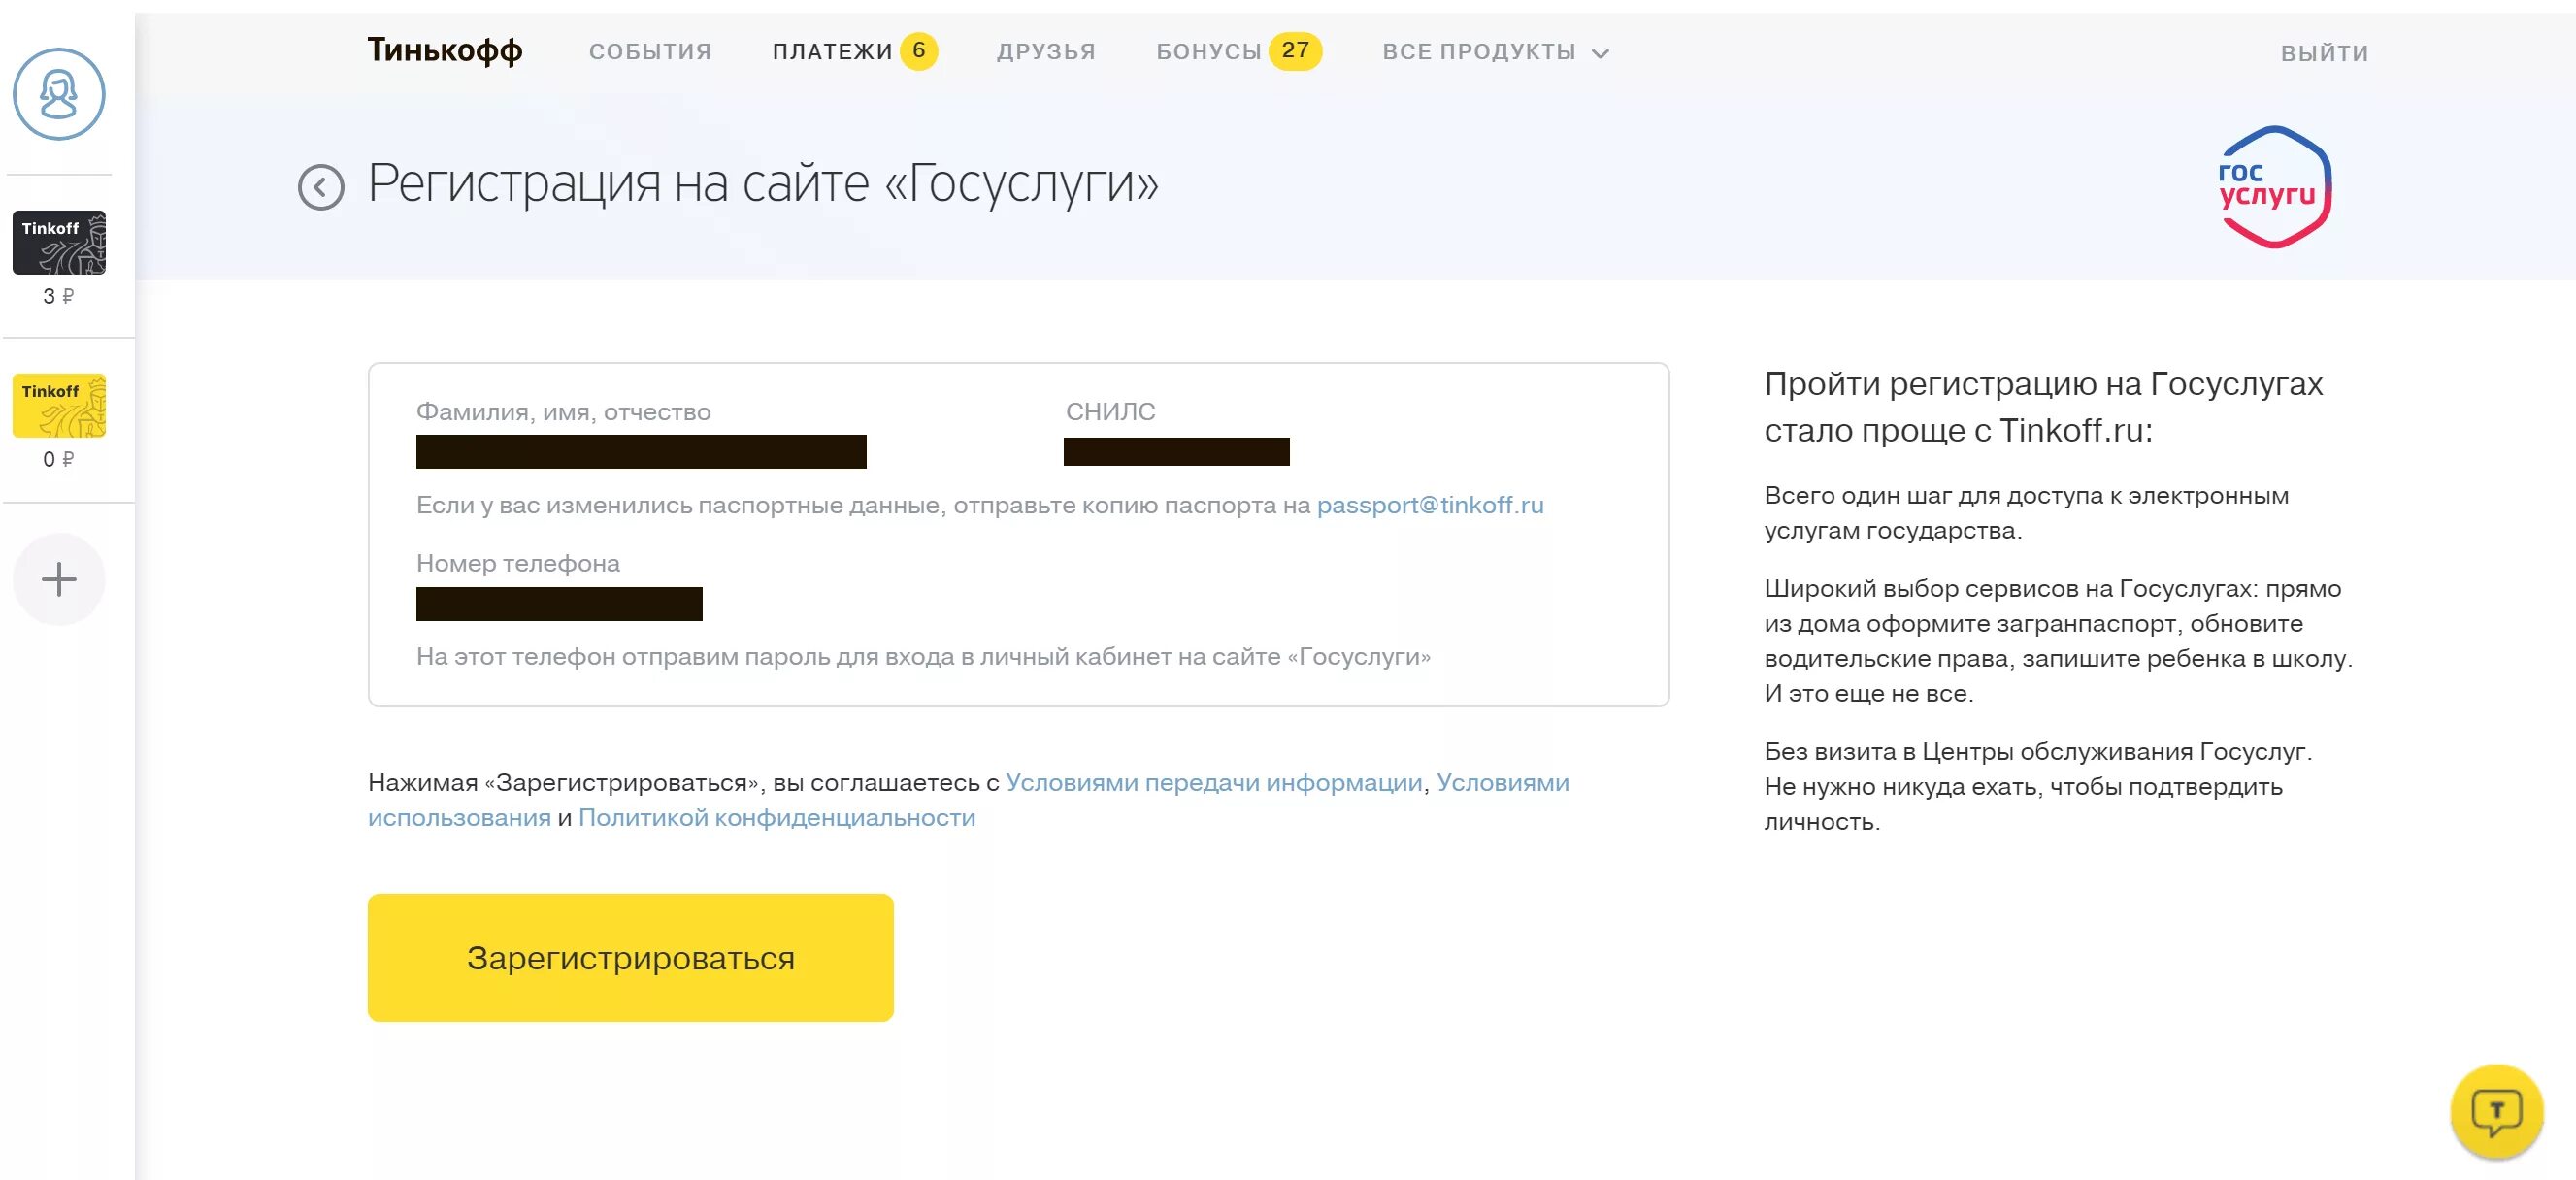This screenshot has height=1180, width=2576.
Task: Click the page title Регистрация на сайте «Госуслуги»
Action: click(763, 184)
